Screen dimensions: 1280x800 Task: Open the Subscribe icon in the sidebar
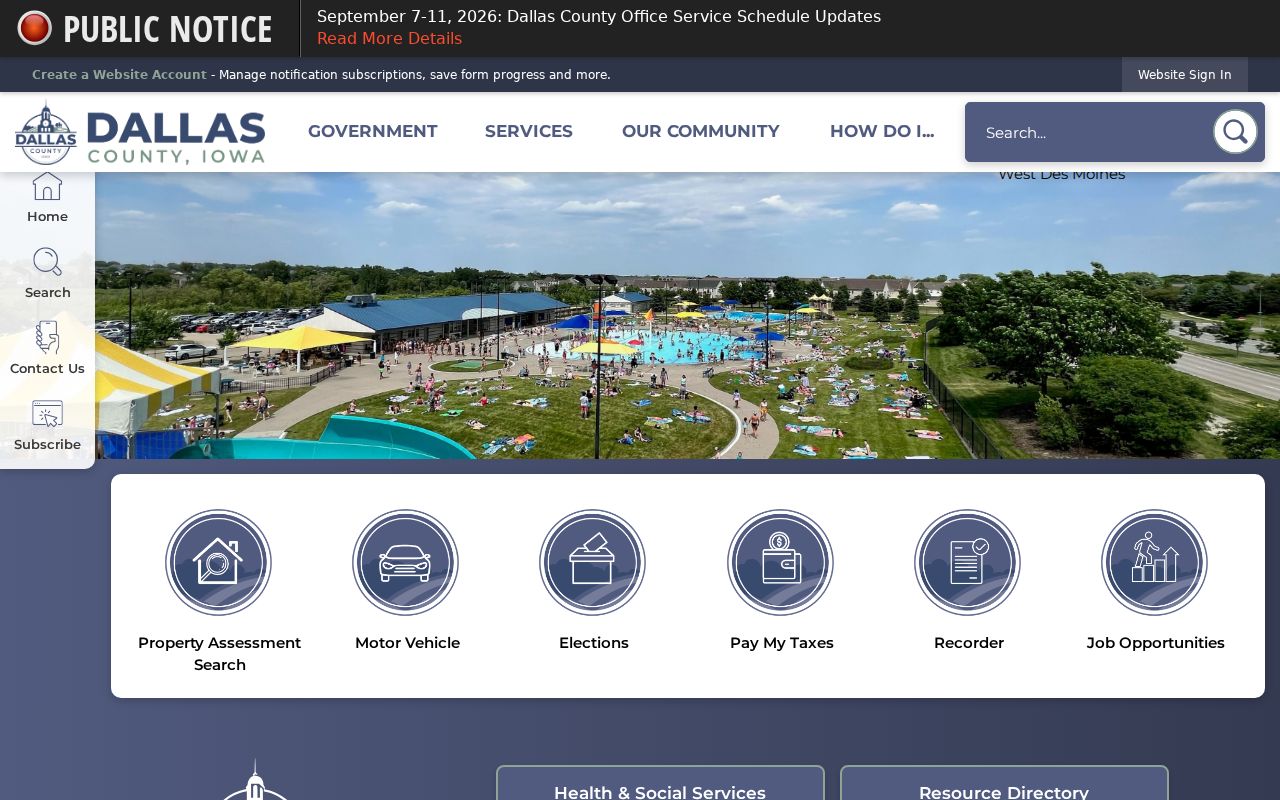coord(47,414)
